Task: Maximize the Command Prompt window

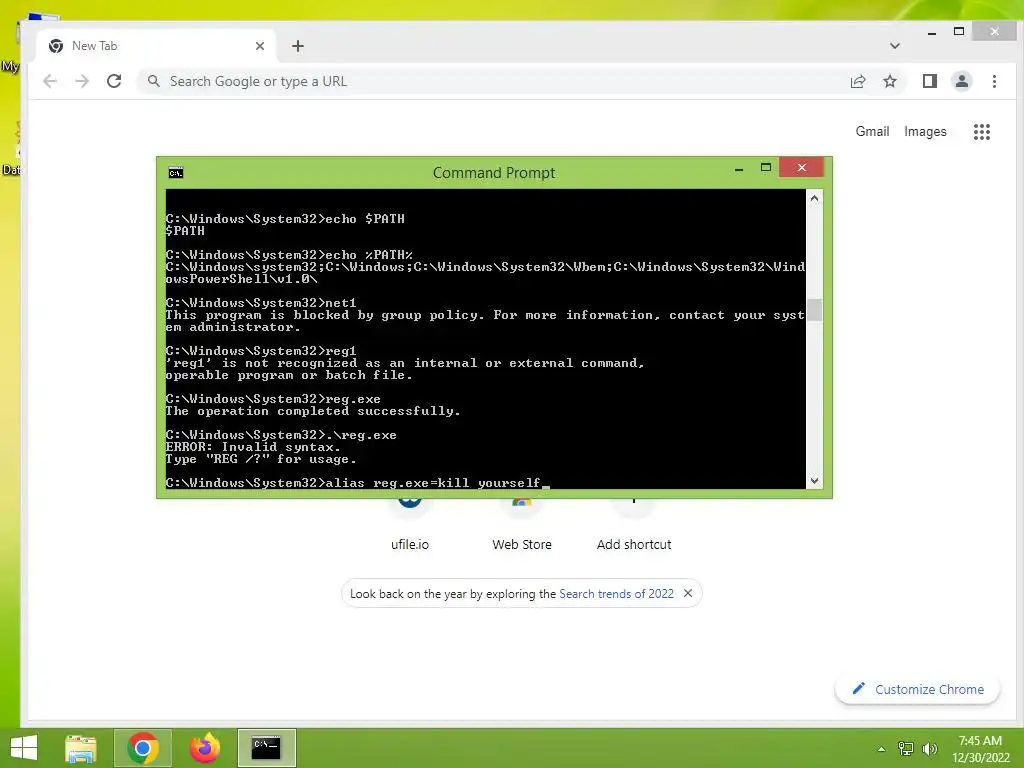Action: 765,168
